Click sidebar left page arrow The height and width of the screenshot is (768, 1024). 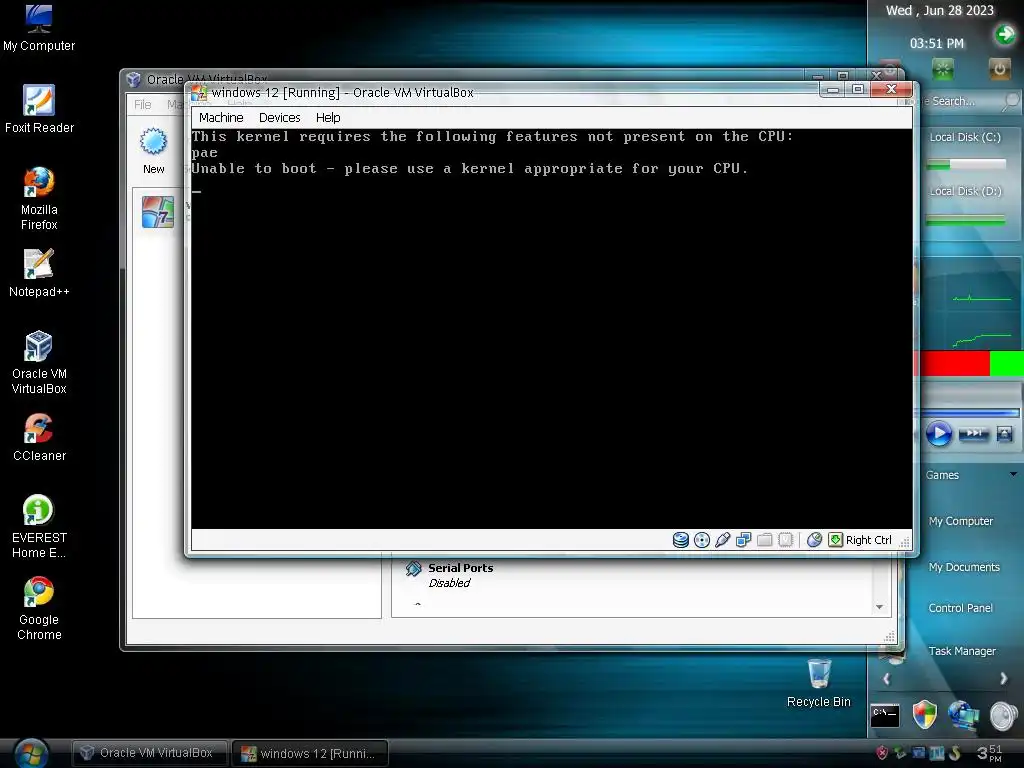886,679
